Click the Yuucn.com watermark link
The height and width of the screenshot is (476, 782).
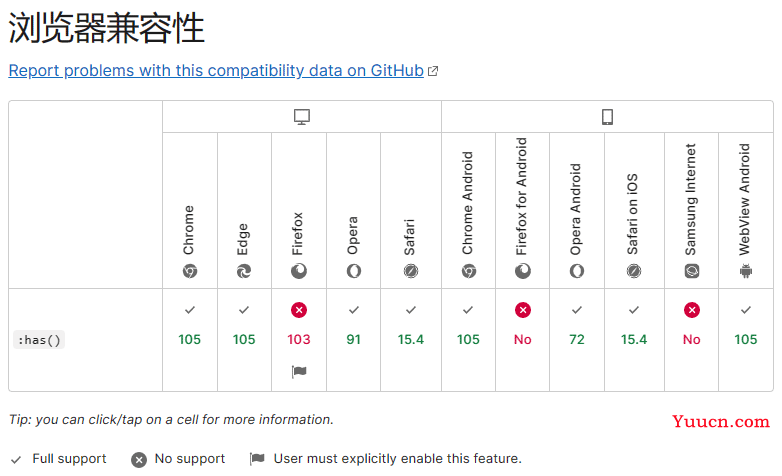pos(721,422)
